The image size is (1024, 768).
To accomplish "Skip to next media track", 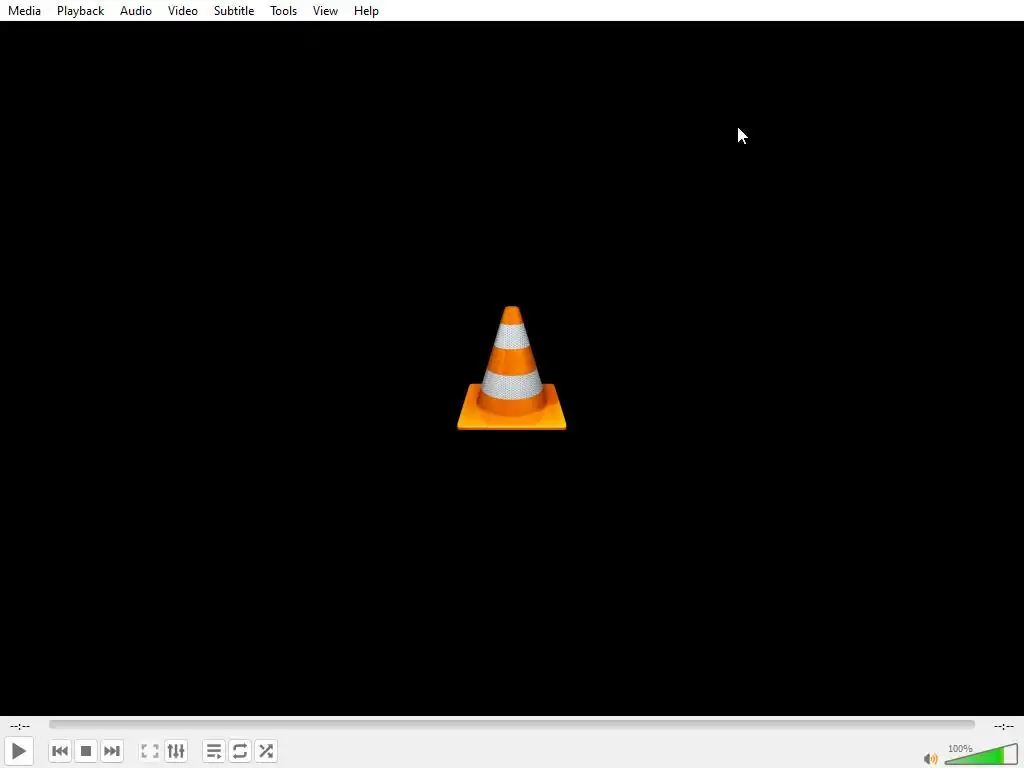I will [112, 751].
